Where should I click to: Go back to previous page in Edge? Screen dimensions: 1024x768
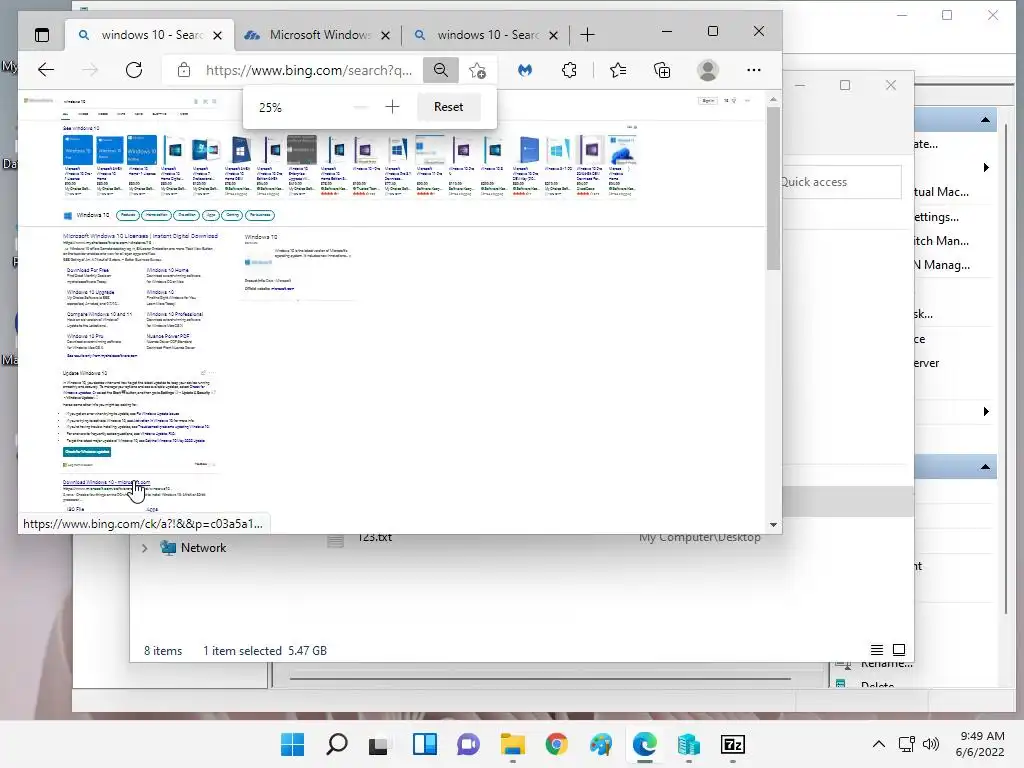point(46,70)
